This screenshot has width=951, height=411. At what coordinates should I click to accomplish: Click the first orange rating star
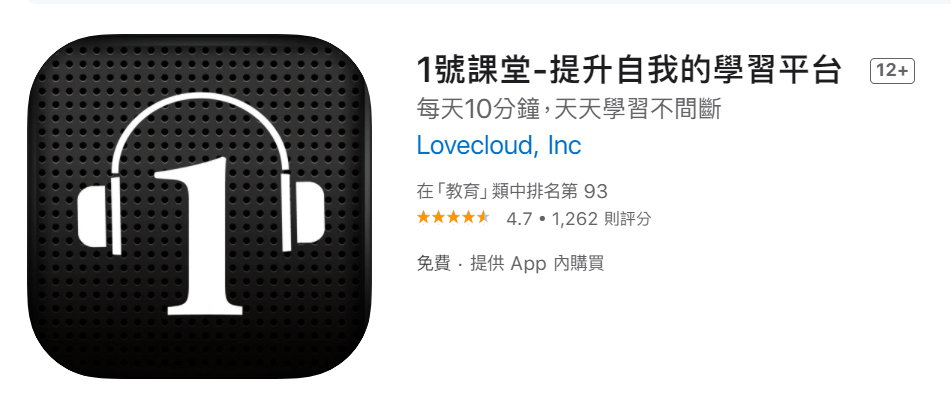pos(424,218)
